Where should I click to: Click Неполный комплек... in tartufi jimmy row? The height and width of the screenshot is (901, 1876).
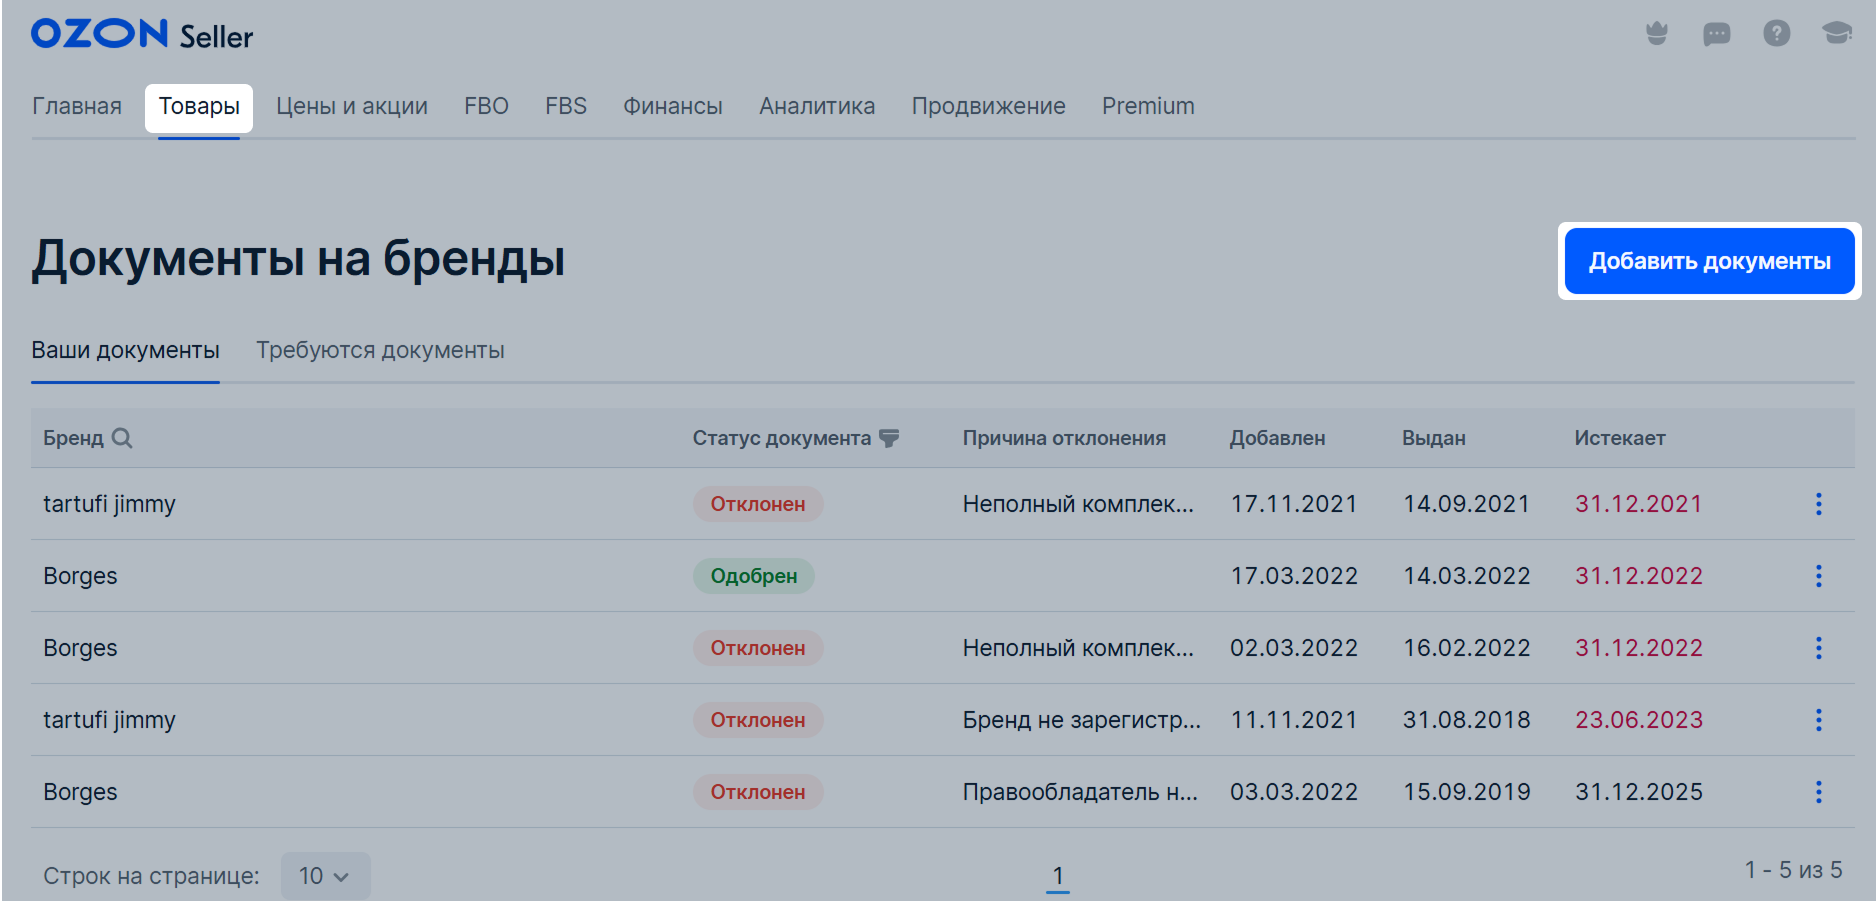pyautogui.click(x=1078, y=504)
